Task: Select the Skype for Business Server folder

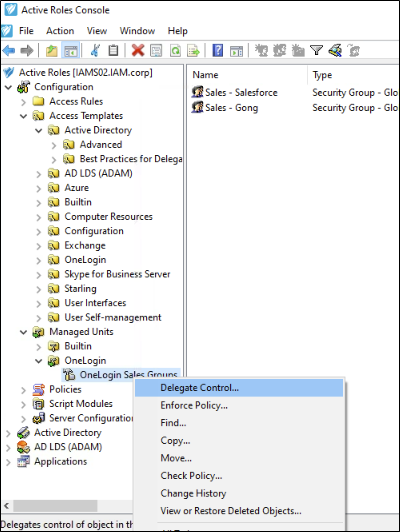Action: tap(117, 274)
